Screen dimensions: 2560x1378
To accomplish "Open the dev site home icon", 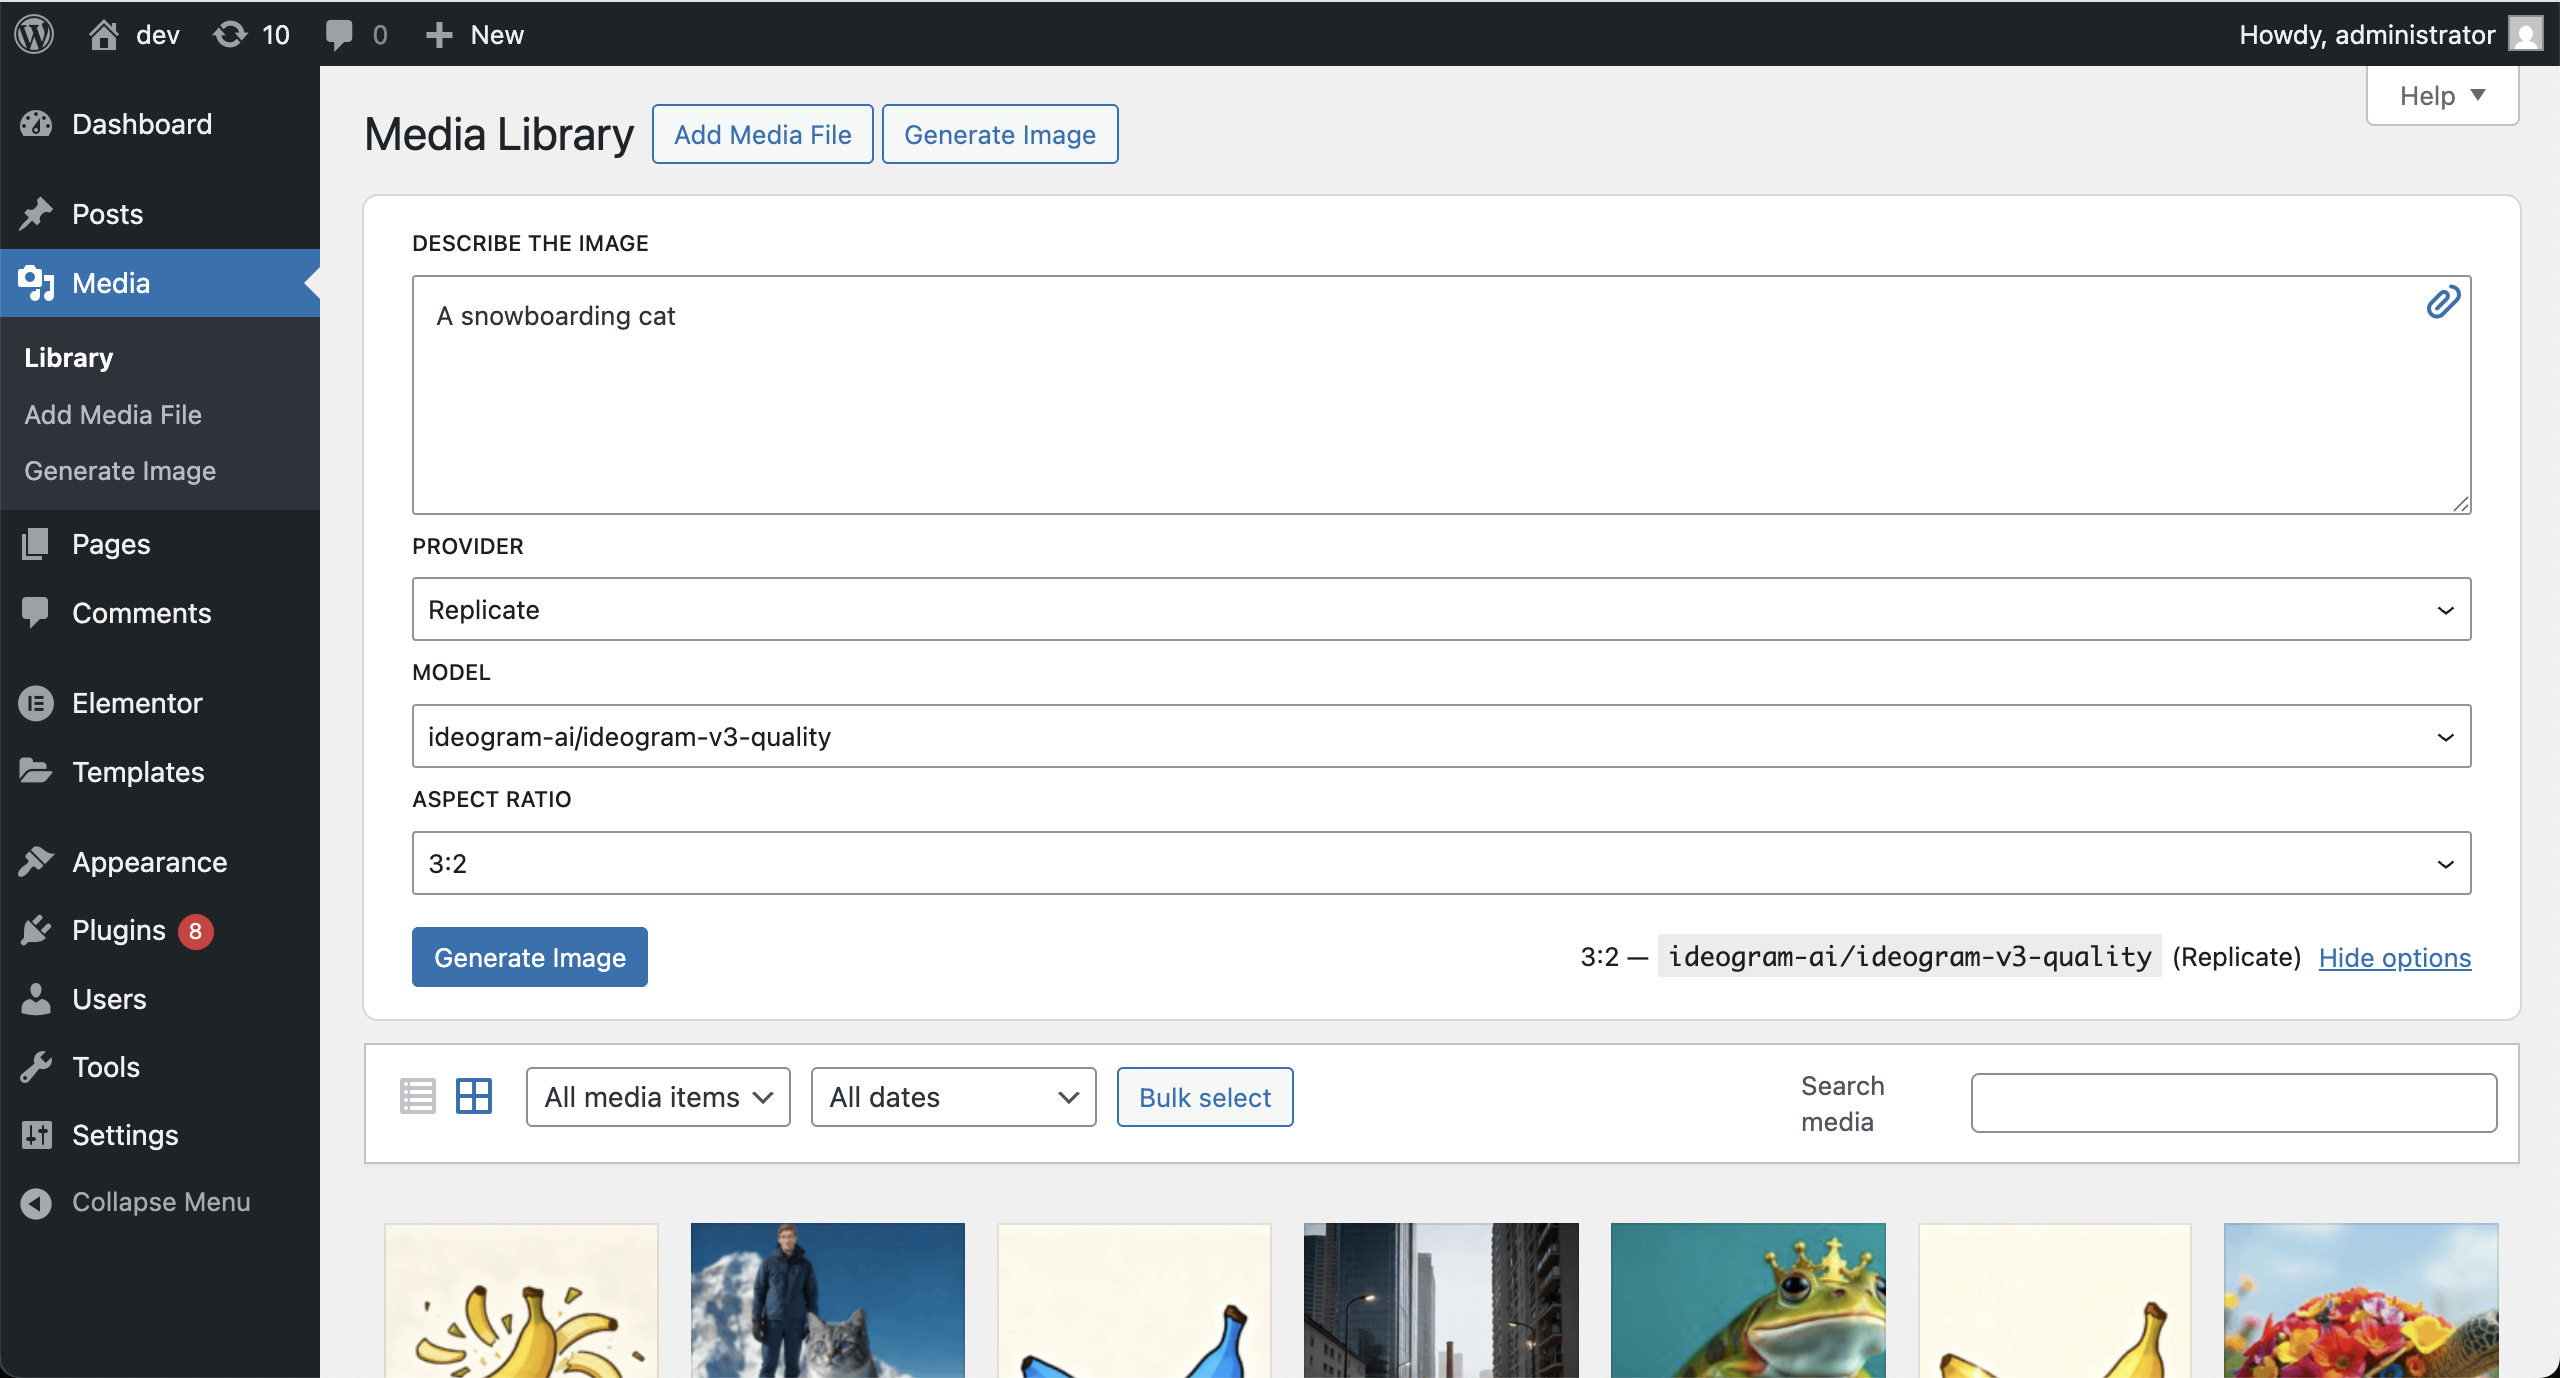I will pos(103,34).
